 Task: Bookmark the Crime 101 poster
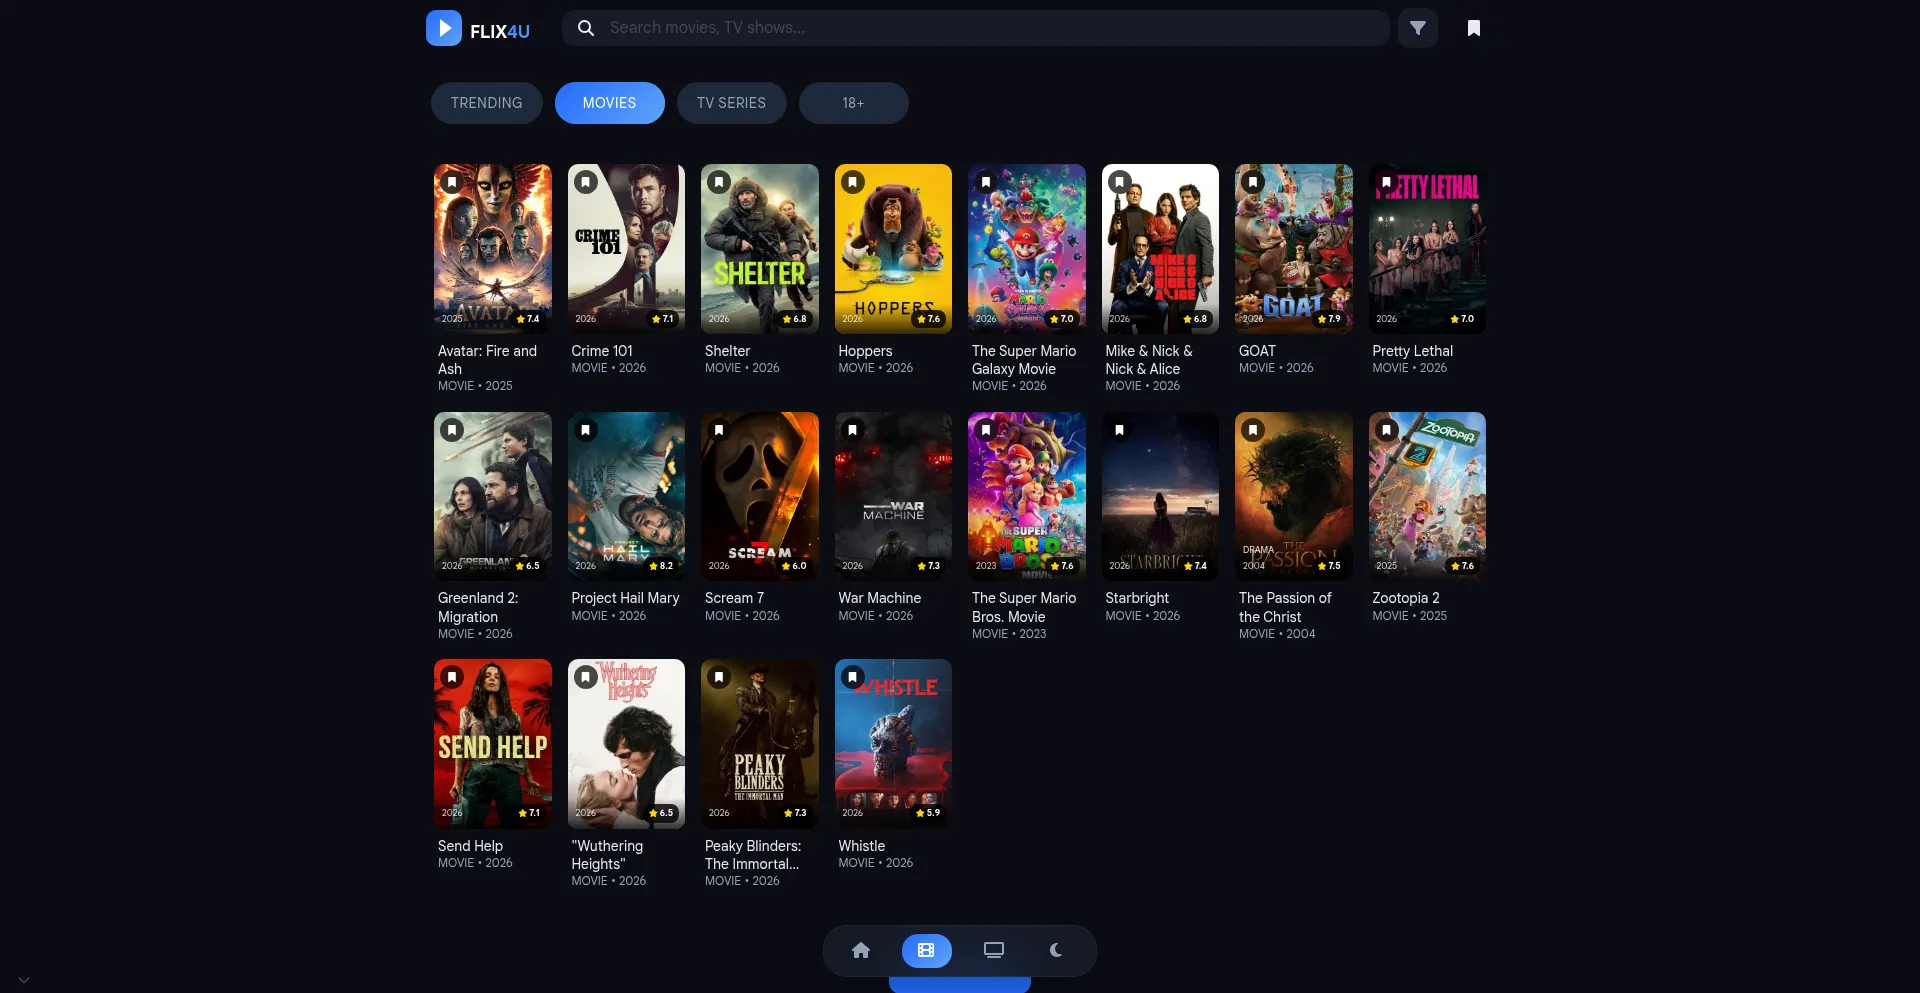coord(586,182)
